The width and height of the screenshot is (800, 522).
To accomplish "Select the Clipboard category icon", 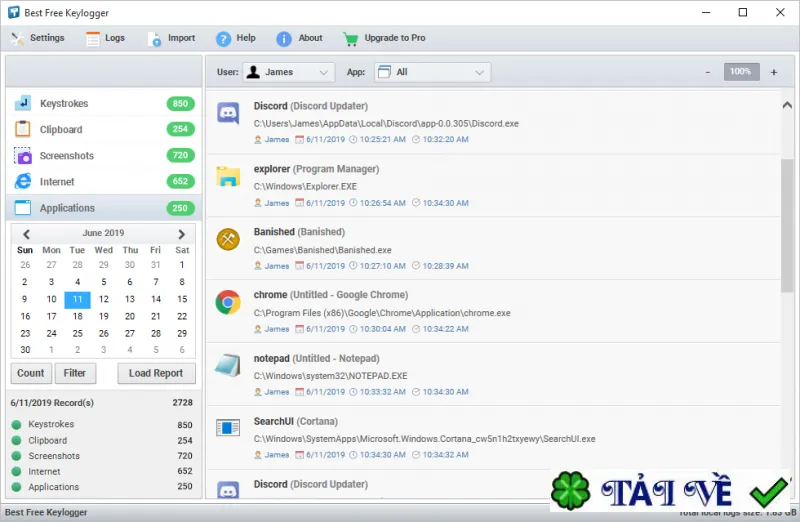I will [22, 129].
